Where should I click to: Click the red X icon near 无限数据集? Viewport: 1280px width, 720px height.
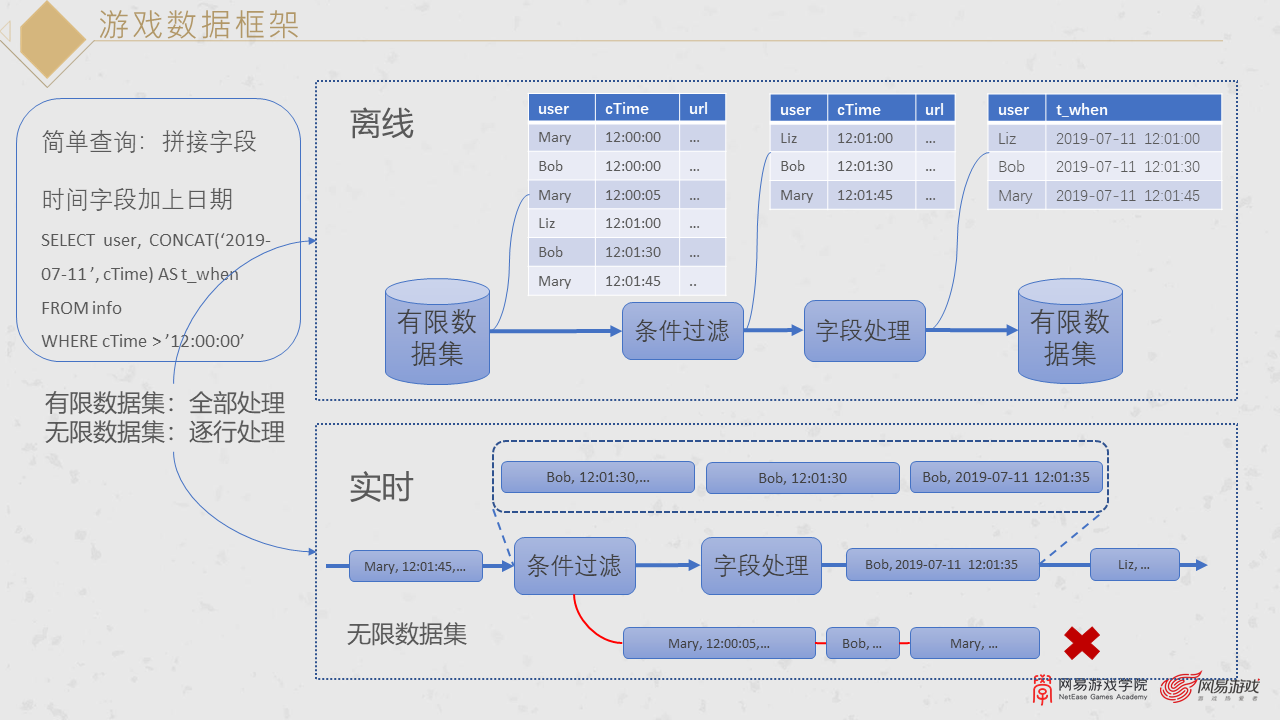tap(1082, 643)
